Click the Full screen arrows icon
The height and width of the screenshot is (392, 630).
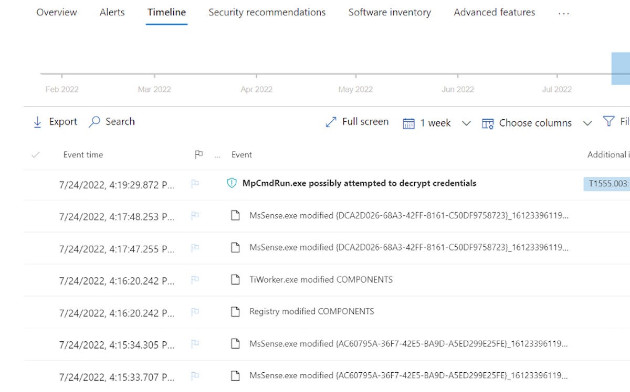331,122
